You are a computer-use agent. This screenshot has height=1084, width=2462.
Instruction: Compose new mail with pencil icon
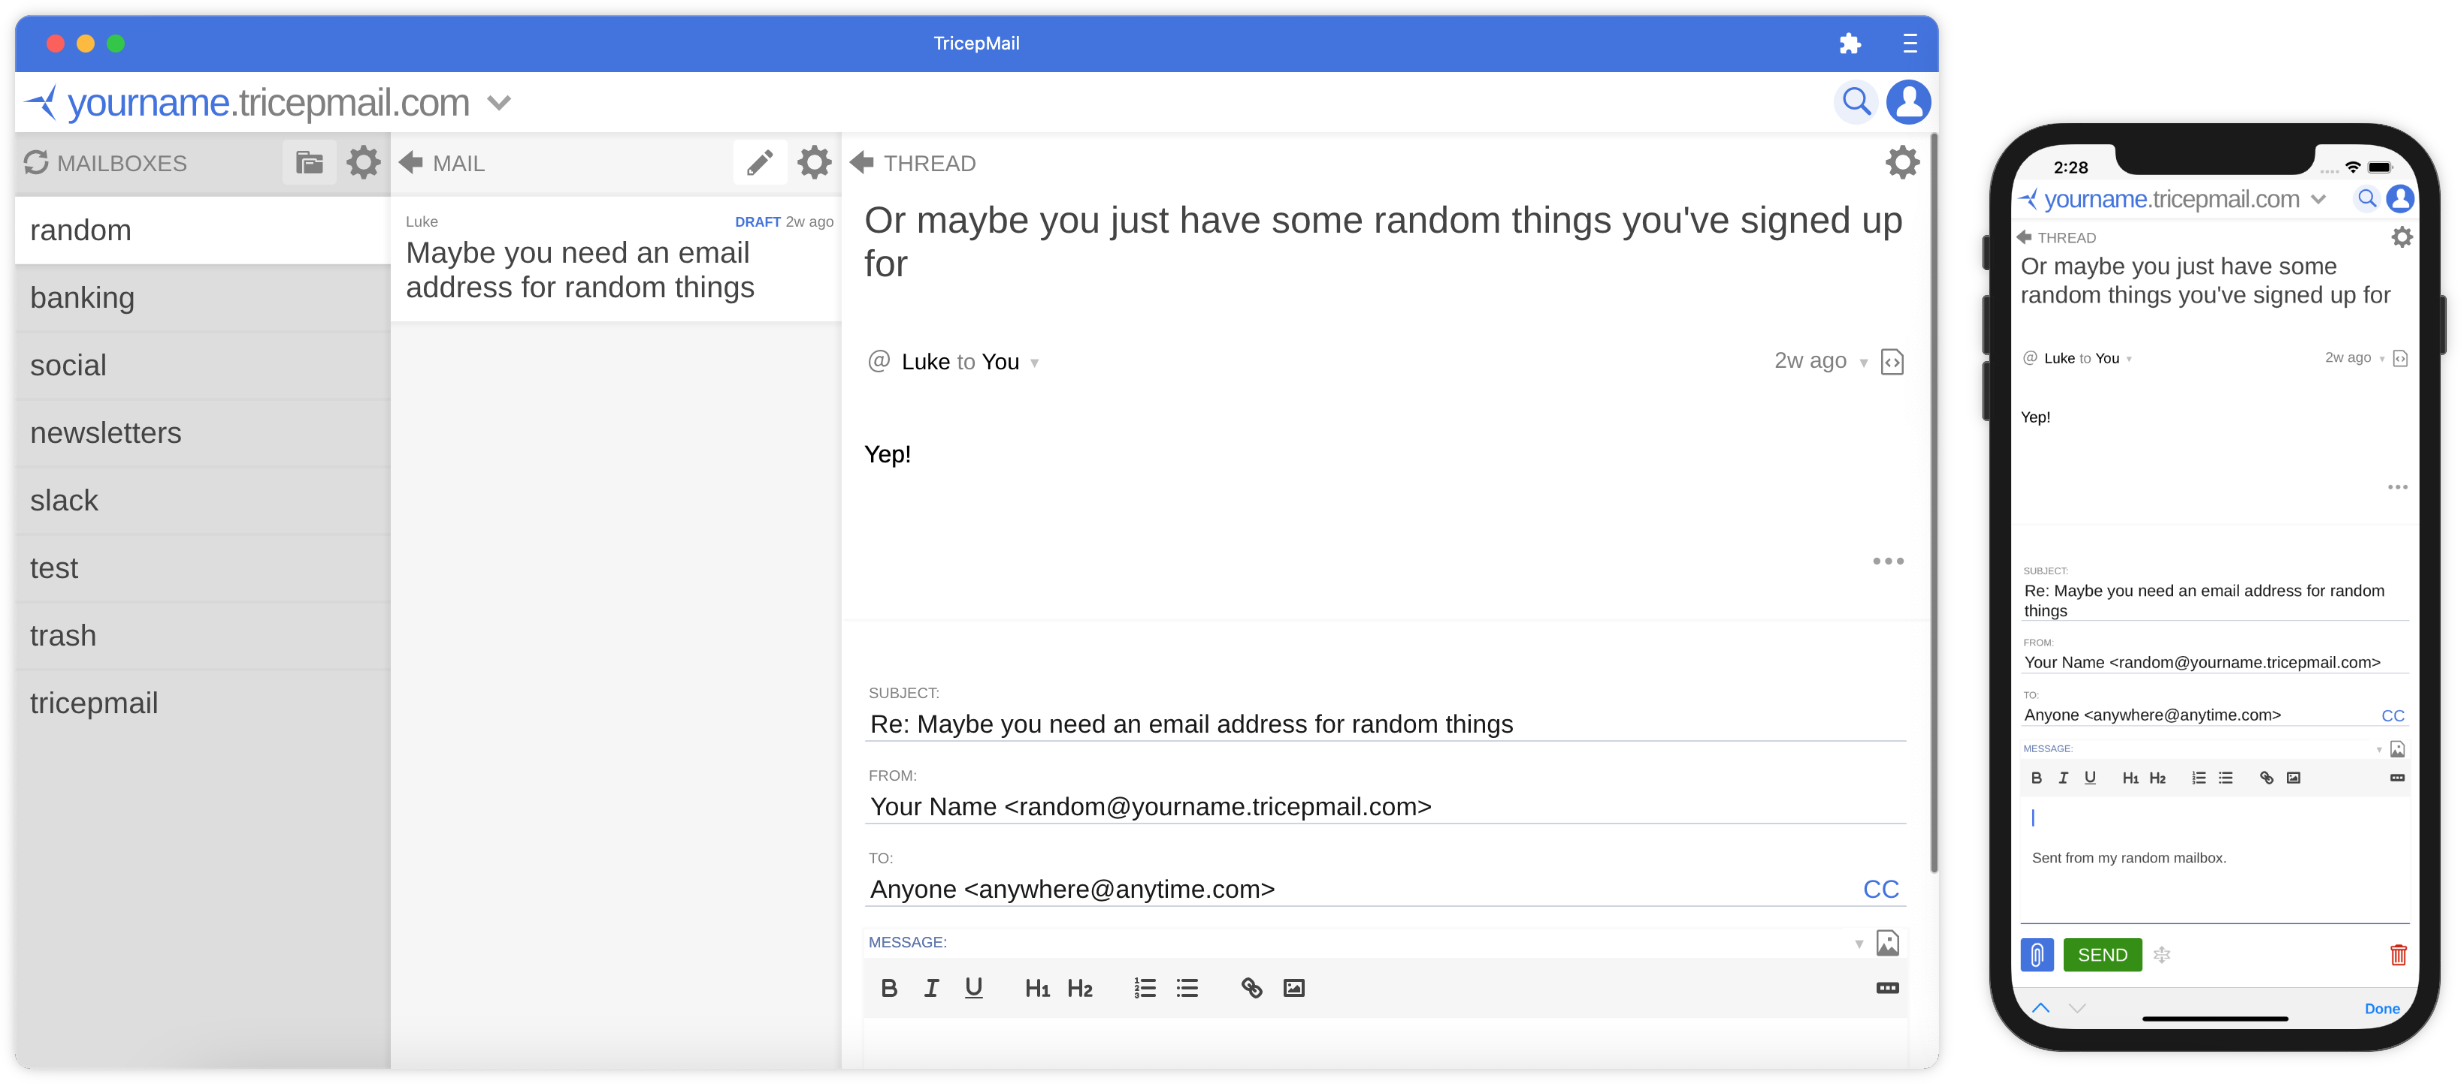(760, 162)
